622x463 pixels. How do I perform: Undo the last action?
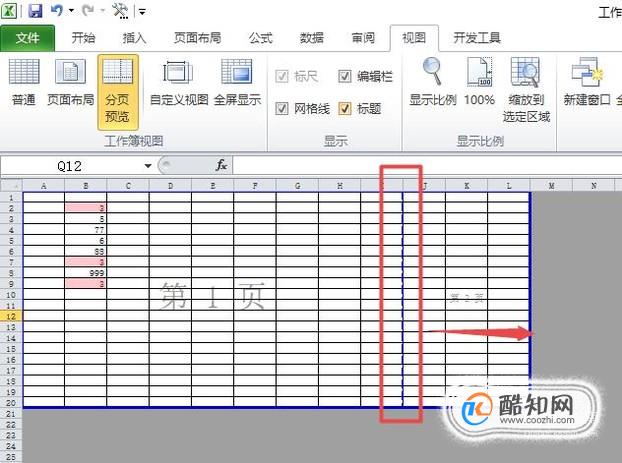56,10
